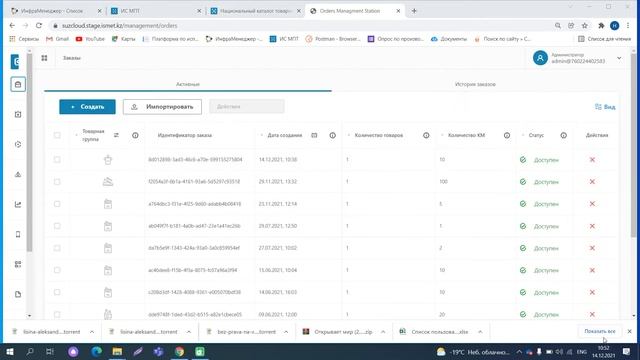Open info icon for Дата создания column

coord(332,135)
